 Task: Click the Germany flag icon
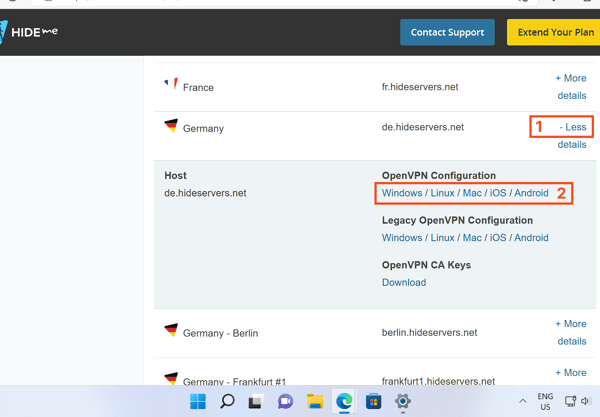click(171, 125)
